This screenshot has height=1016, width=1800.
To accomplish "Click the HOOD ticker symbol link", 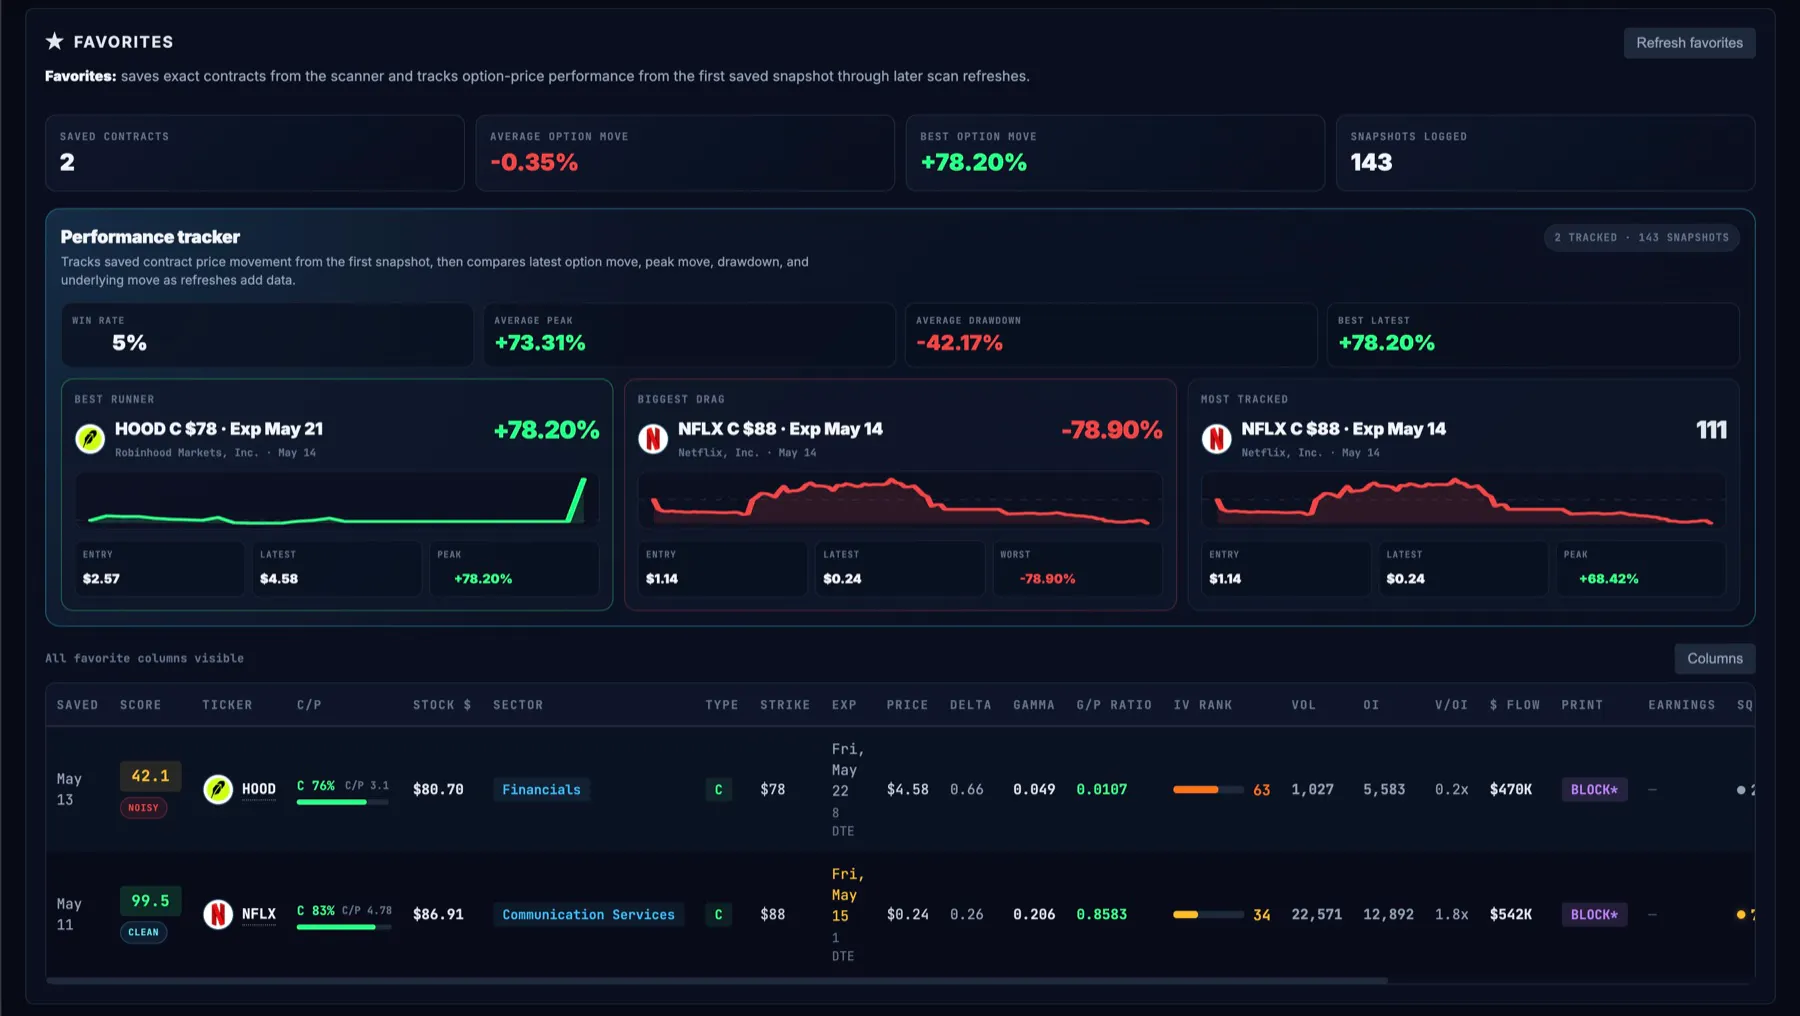I will pyautogui.click(x=259, y=789).
